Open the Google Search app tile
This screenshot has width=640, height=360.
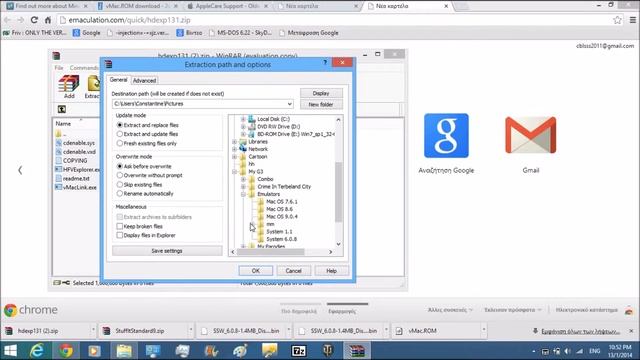coord(446,136)
